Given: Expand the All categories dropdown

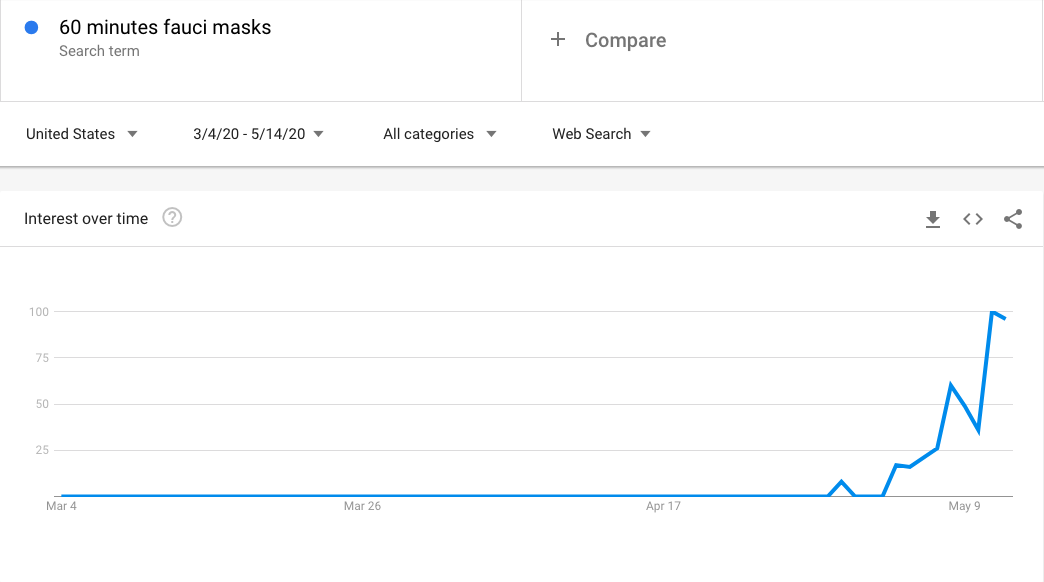Looking at the screenshot, I should [x=439, y=134].
